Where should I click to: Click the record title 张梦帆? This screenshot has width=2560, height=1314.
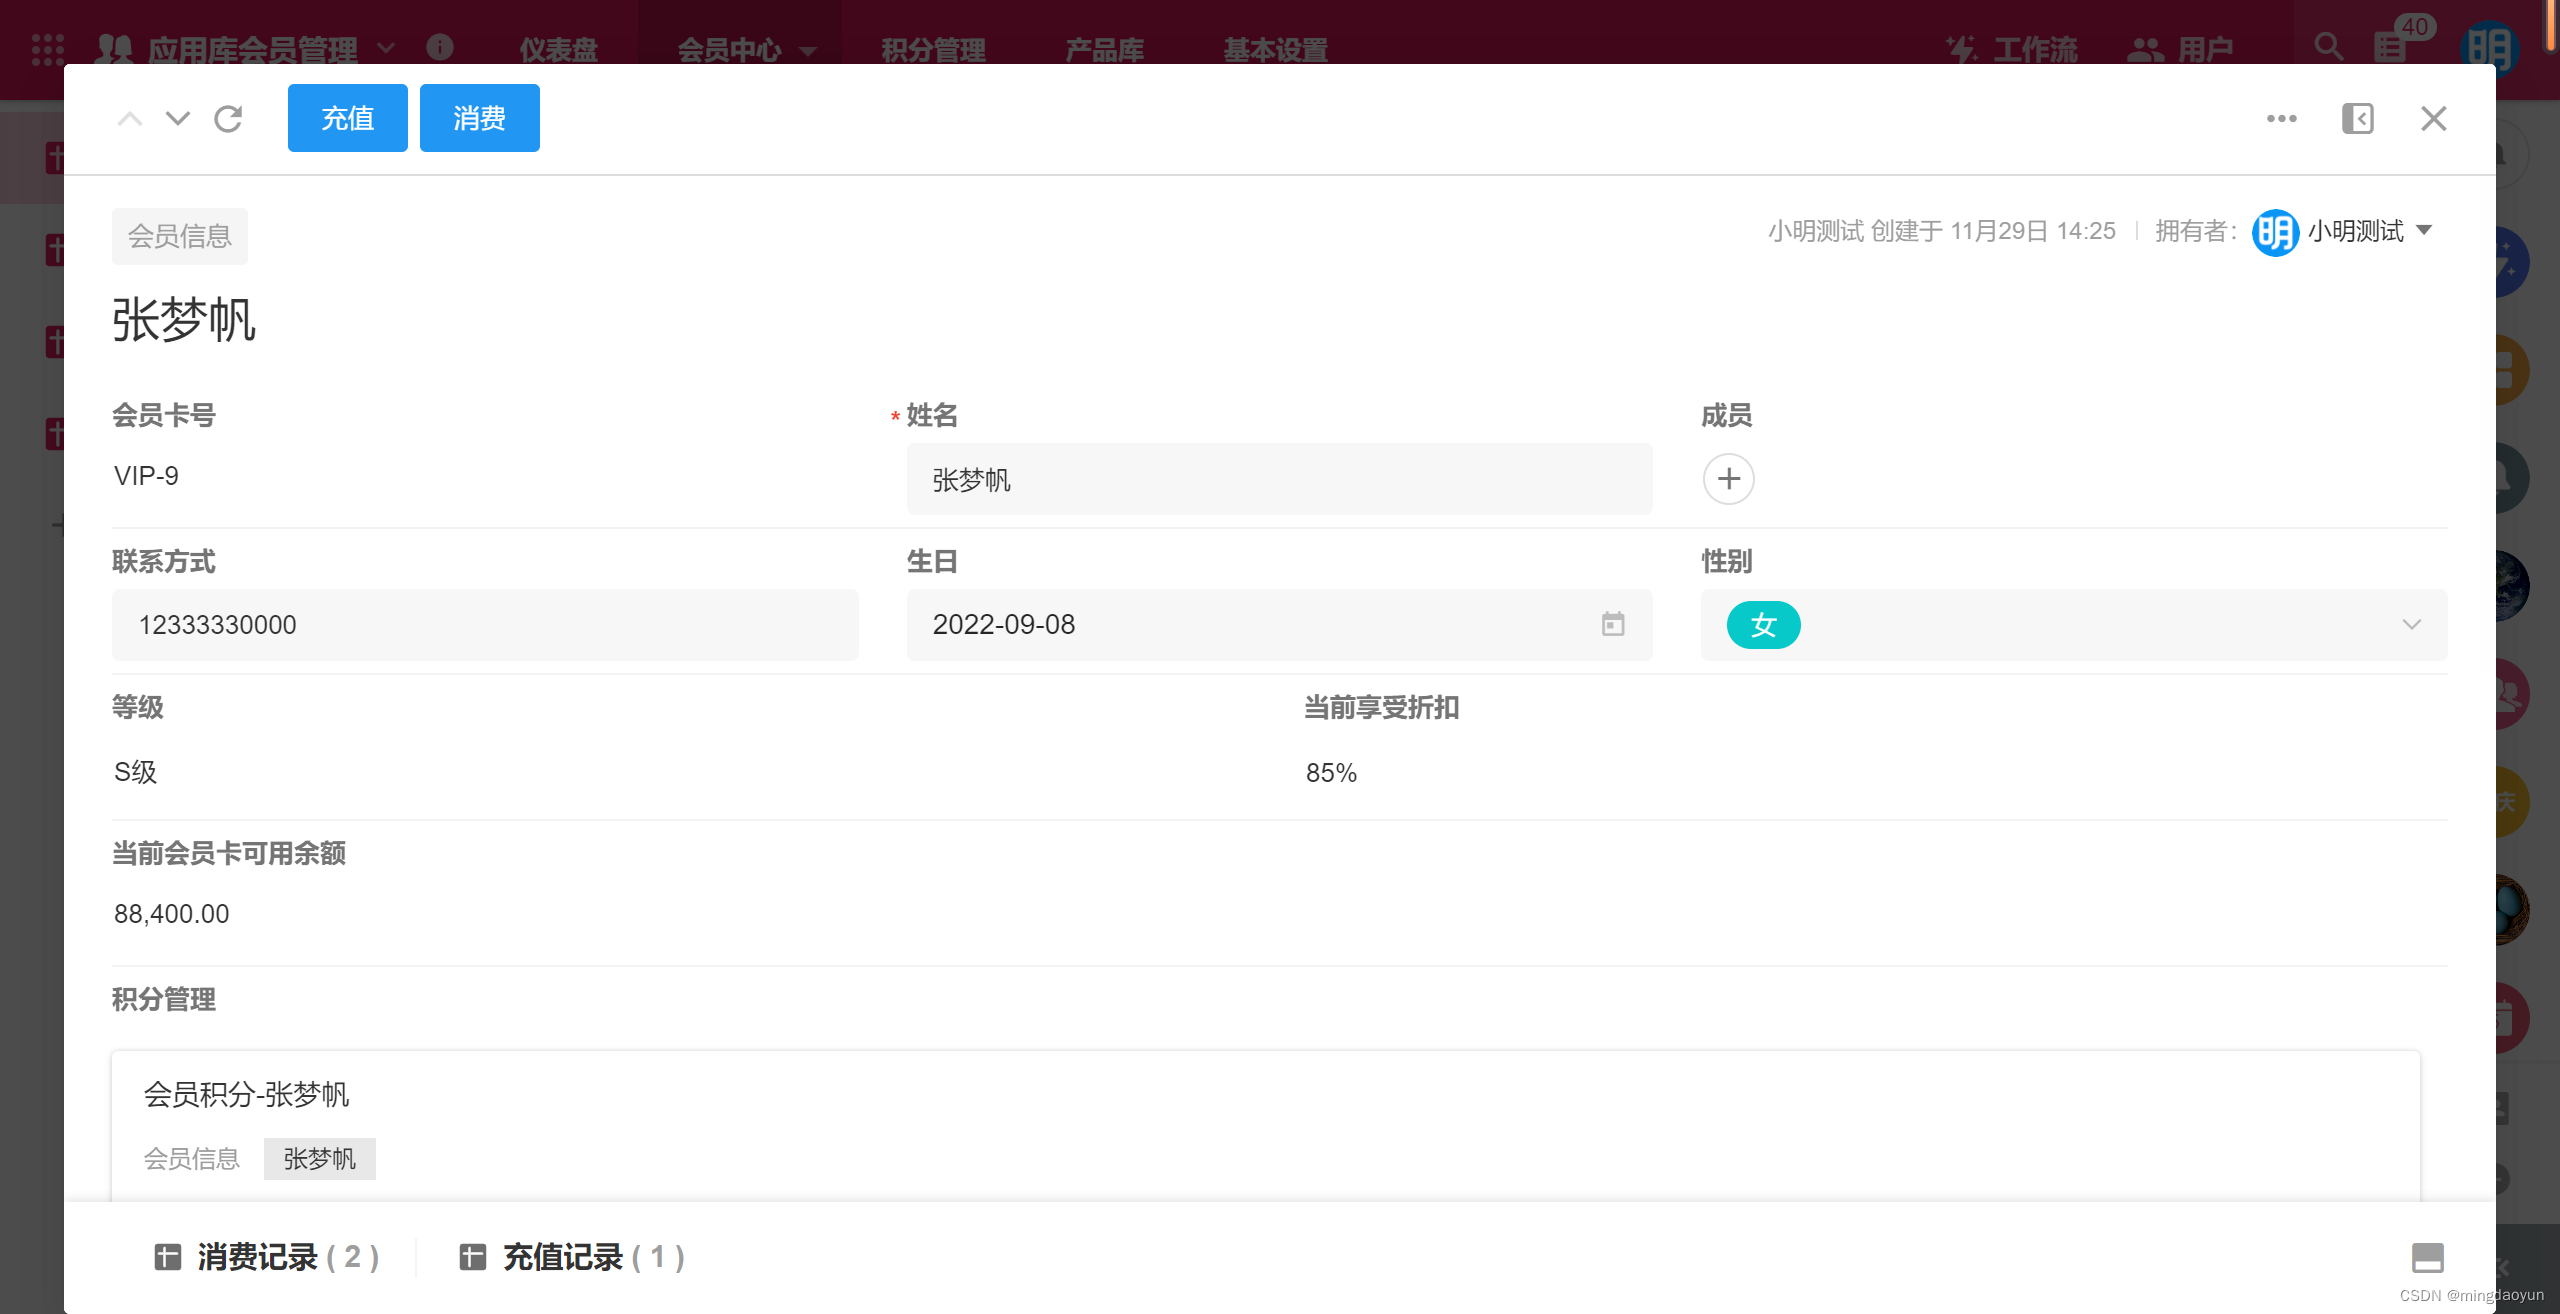tap(184, 320)
